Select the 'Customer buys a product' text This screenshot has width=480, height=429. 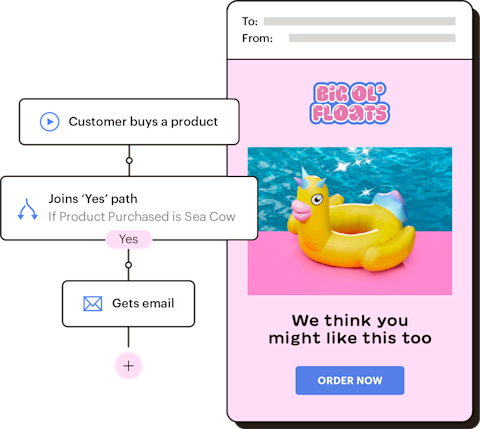click(x=143, y=122)
